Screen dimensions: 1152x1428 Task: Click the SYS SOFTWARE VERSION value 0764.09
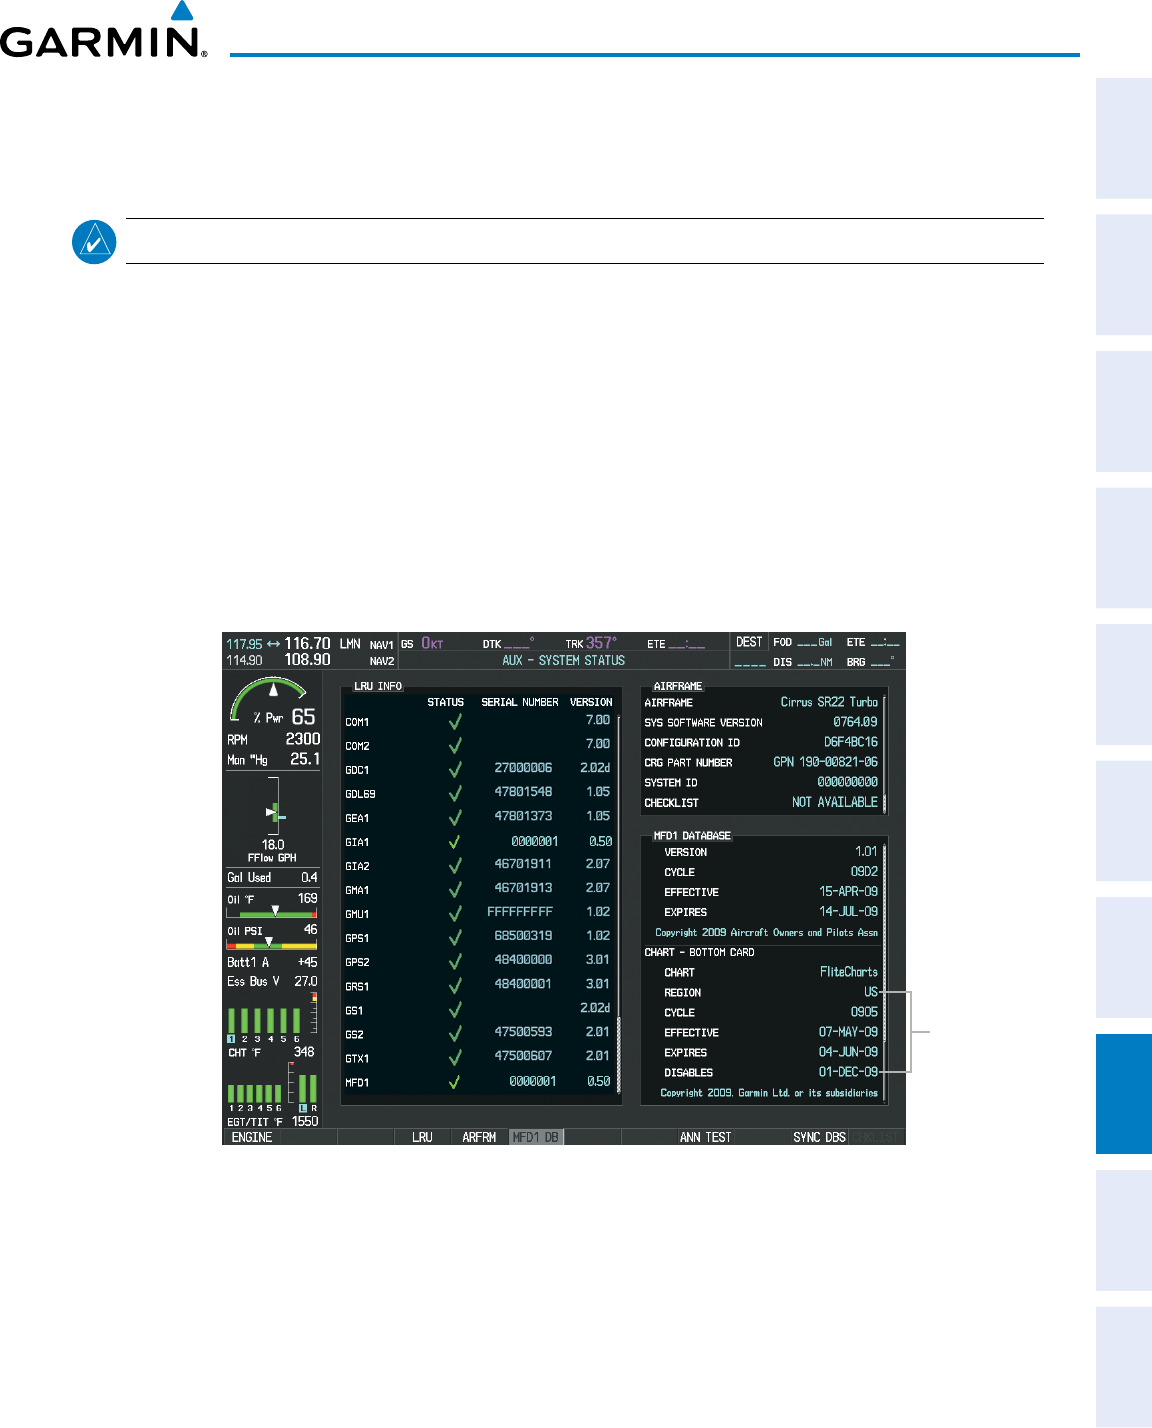point(855,722)
